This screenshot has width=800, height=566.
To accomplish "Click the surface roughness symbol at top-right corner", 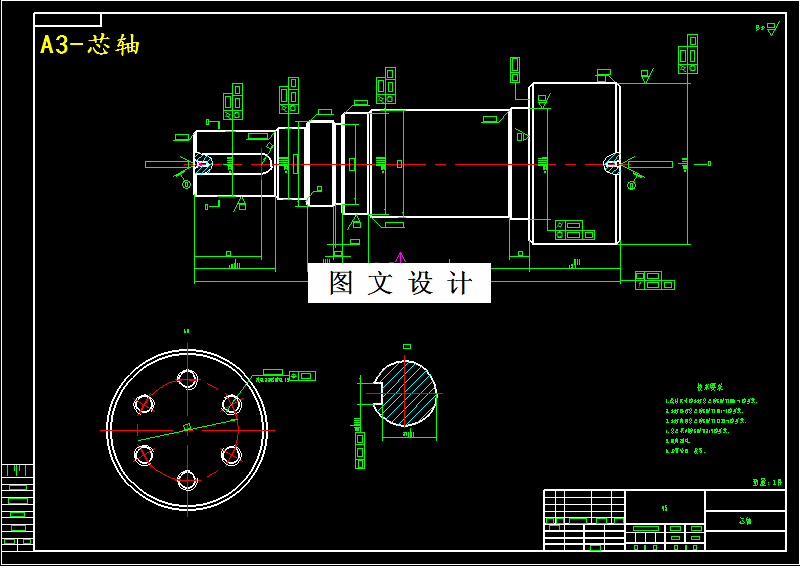I will (x=769, y=28).
